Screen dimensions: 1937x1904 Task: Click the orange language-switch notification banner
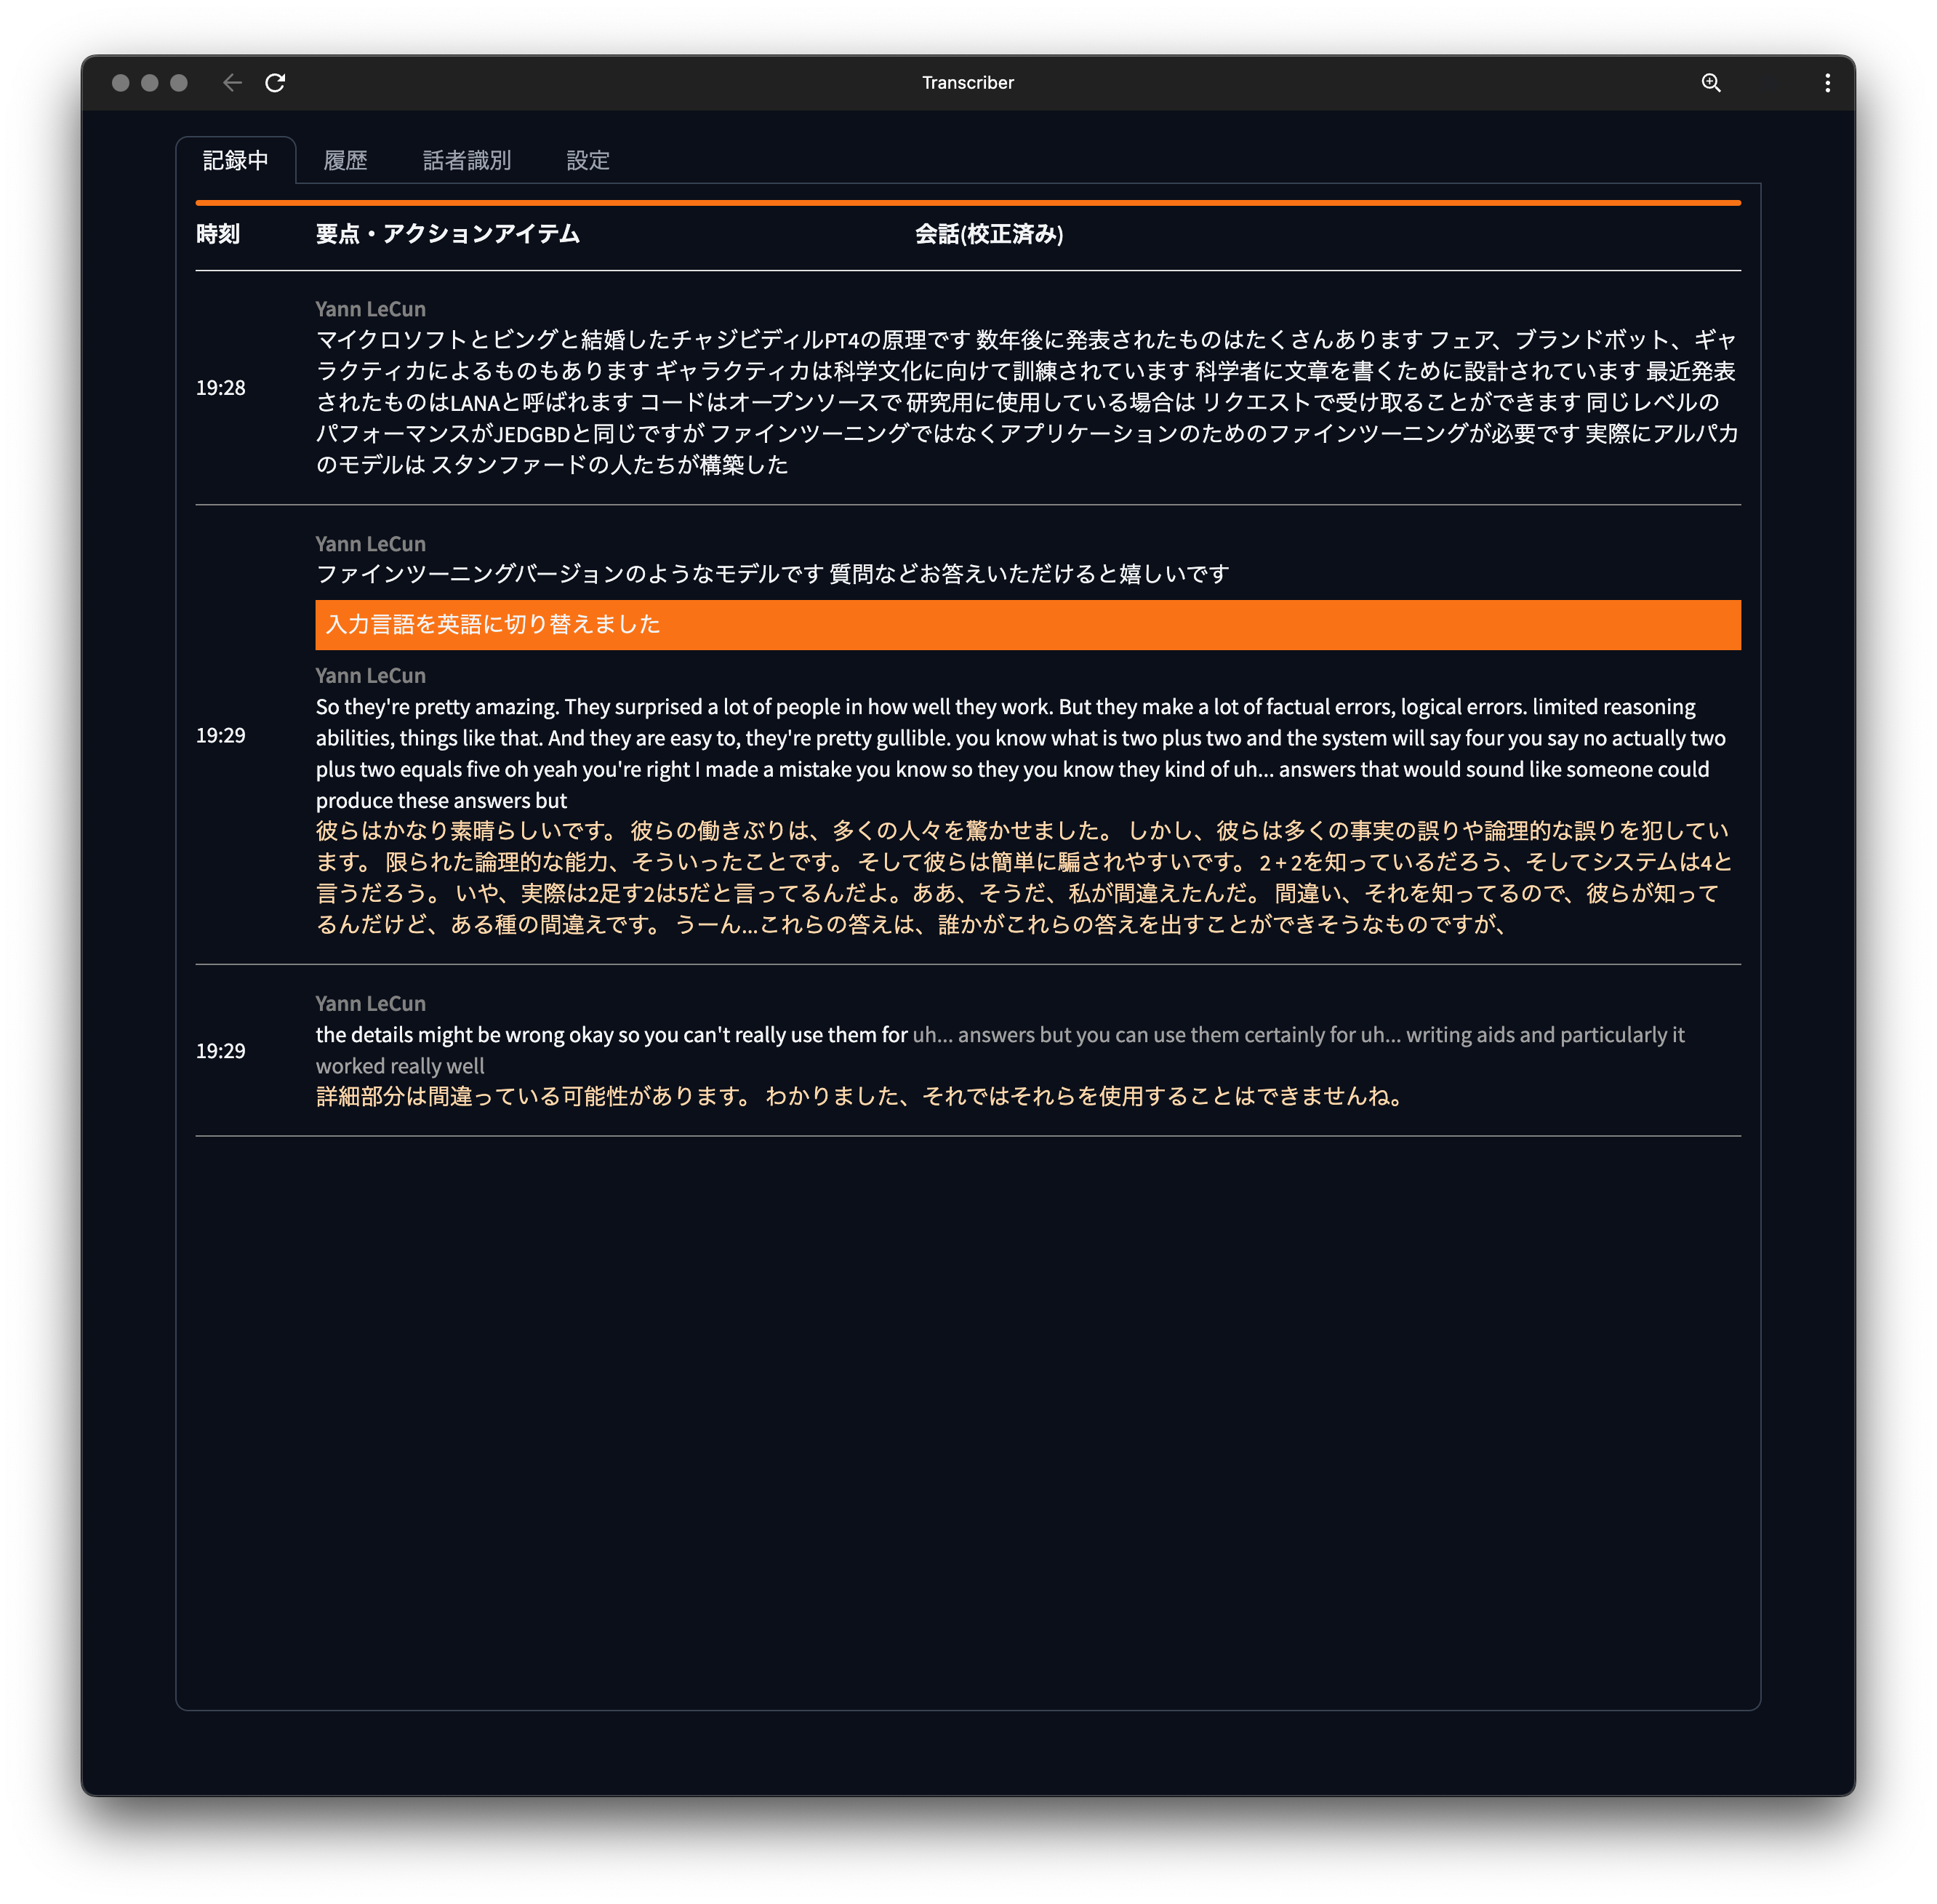point(1027,624)
